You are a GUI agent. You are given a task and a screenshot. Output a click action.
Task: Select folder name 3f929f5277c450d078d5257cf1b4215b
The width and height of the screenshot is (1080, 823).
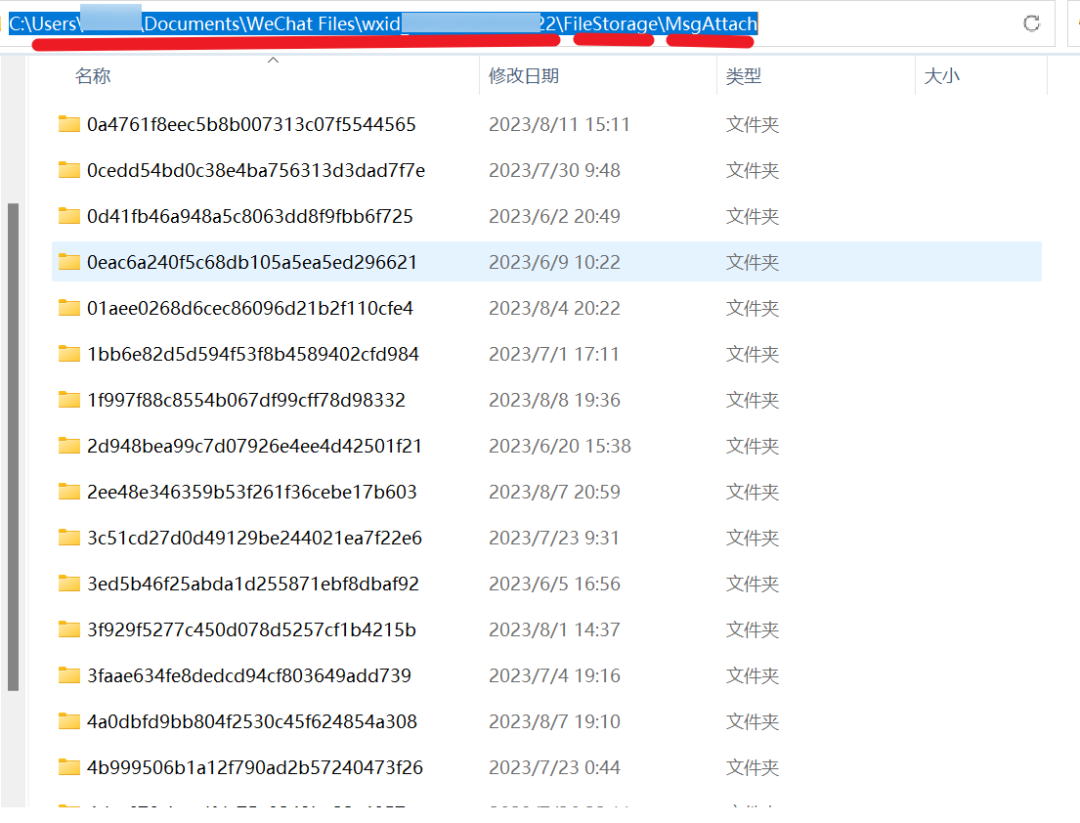(251, 629)
